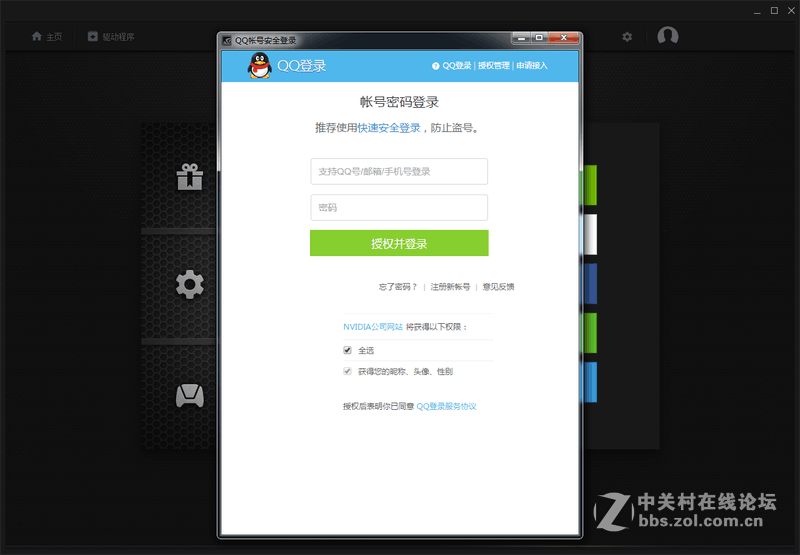Click QQ登录 header link
The width and height of the screenshot is (800, 555).
coord(457,66)
